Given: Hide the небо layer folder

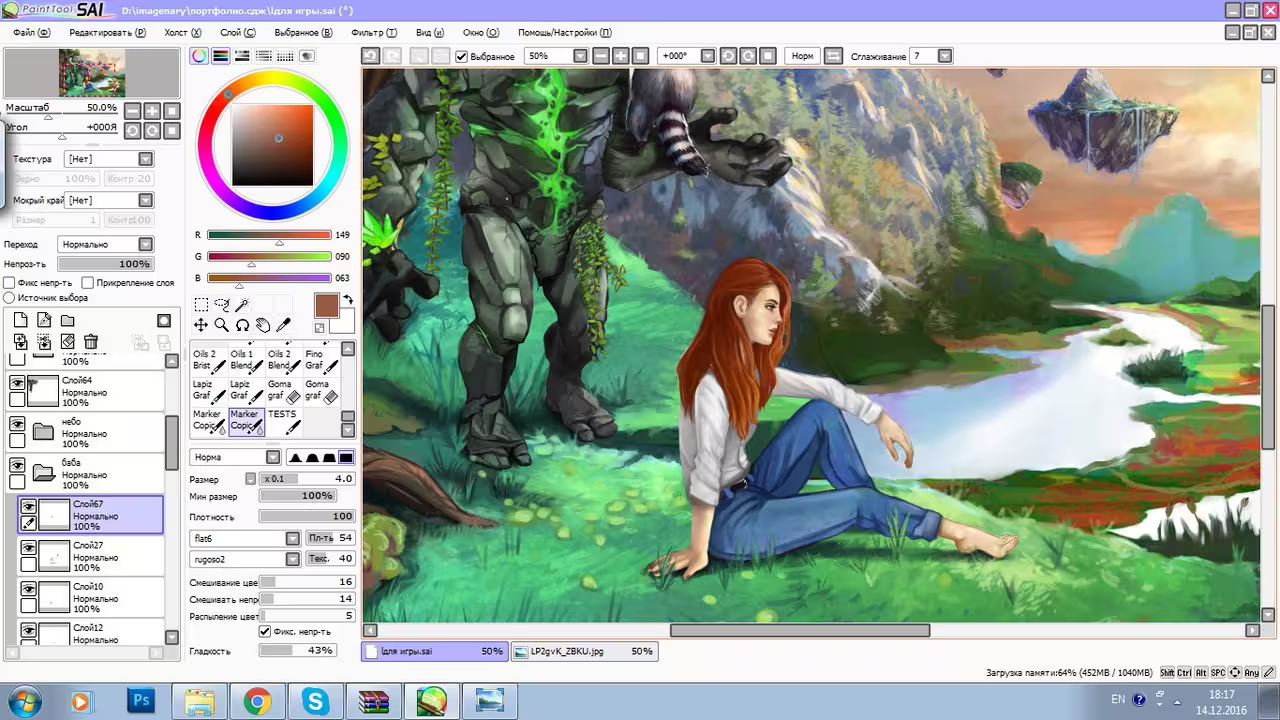Looking at the screenshot, I should coord(17,423).
